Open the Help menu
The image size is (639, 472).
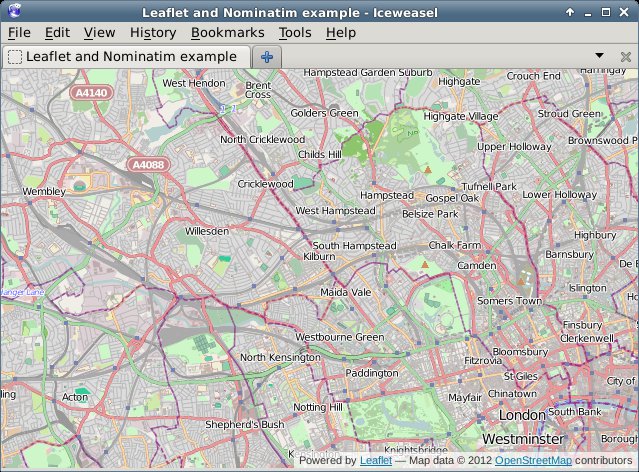click(x=340, y=33)
